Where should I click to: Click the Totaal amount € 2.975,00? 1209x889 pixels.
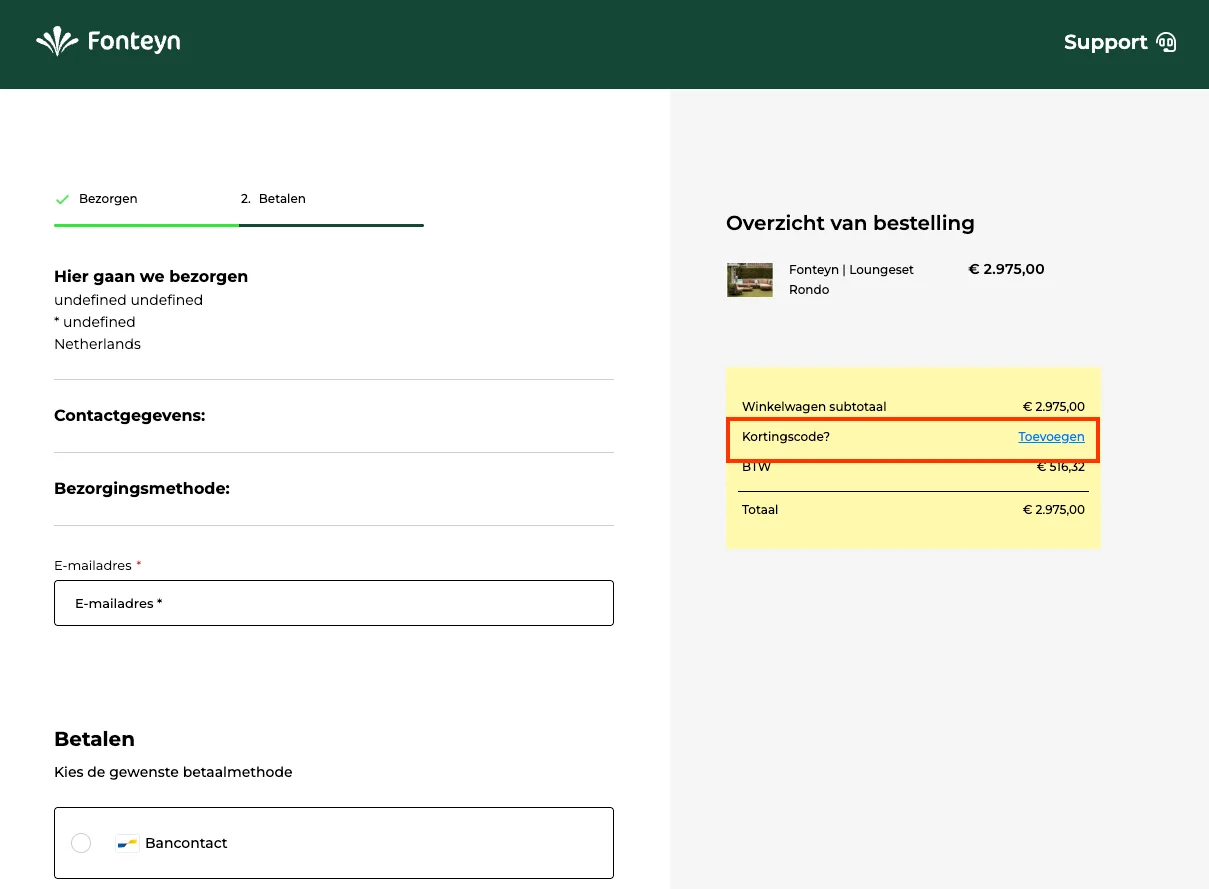point(1053,509)
